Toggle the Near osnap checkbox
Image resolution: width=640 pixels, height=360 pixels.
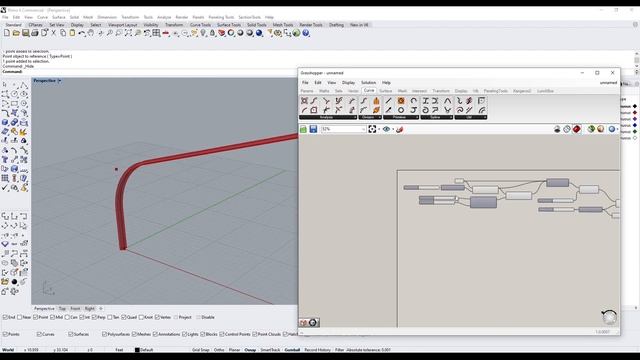coord(19,317)
